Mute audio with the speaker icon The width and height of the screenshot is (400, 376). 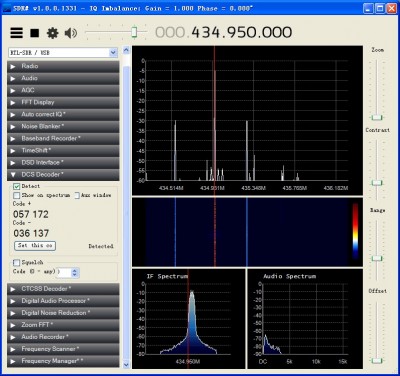[71, 33]
